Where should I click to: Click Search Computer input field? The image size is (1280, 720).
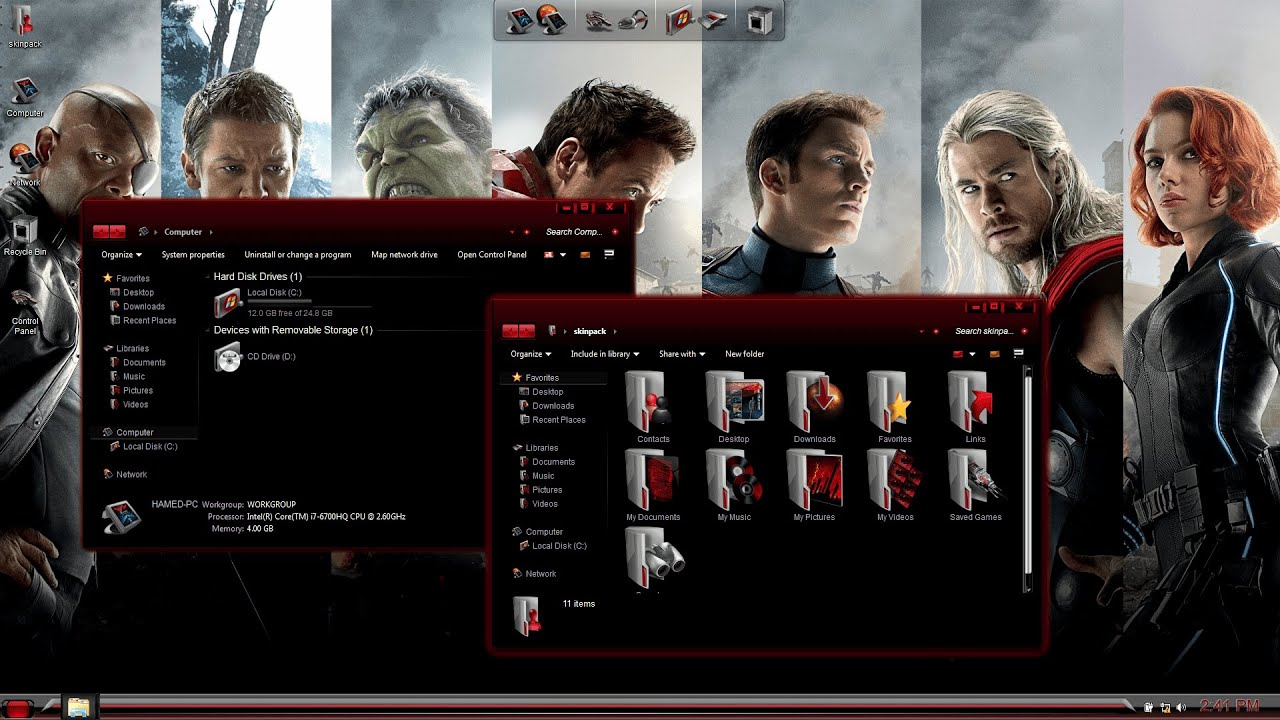point(576,232)
